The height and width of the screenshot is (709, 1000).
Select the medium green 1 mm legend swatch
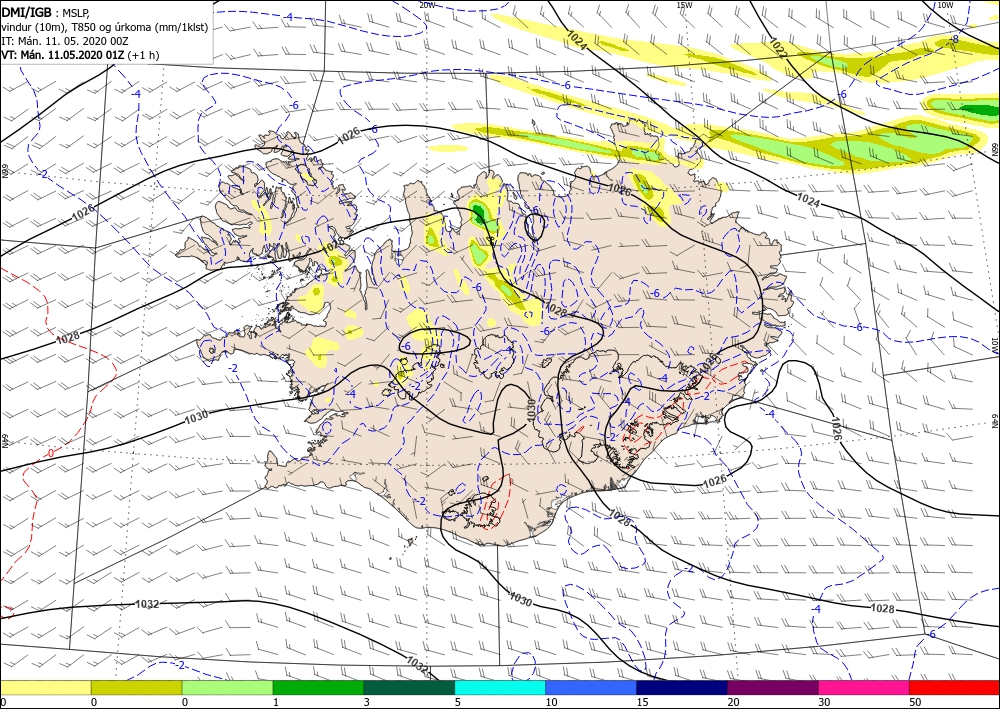click(318, 687)
